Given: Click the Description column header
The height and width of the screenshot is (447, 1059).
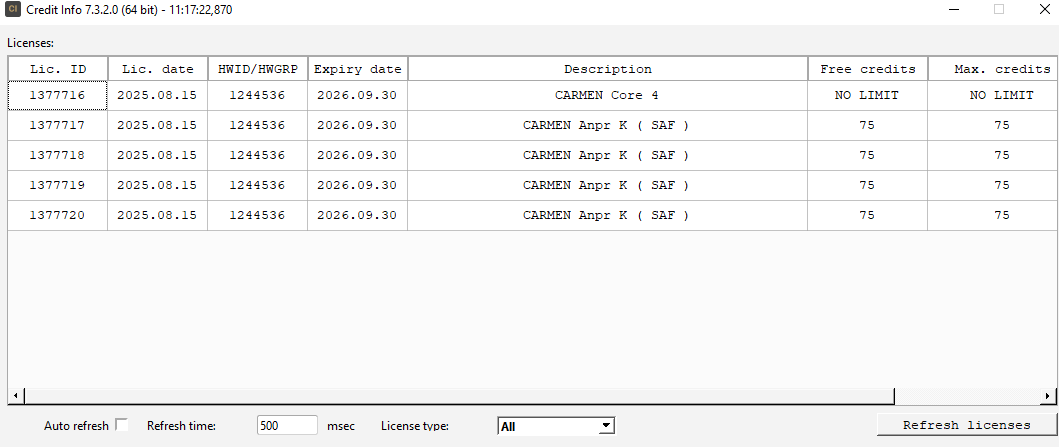Looking at the screenshot, I should click(x=608, y=69).
